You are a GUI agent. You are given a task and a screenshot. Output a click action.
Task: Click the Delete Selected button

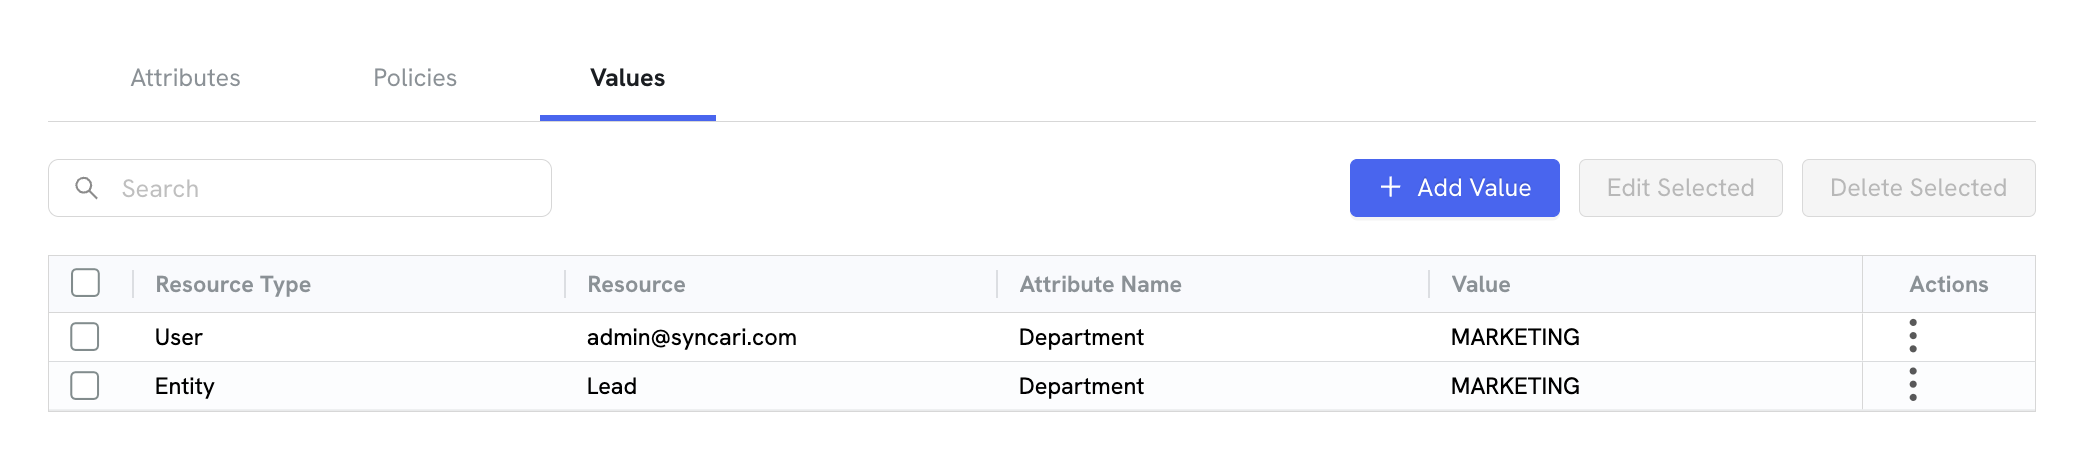pos(1918,188)
